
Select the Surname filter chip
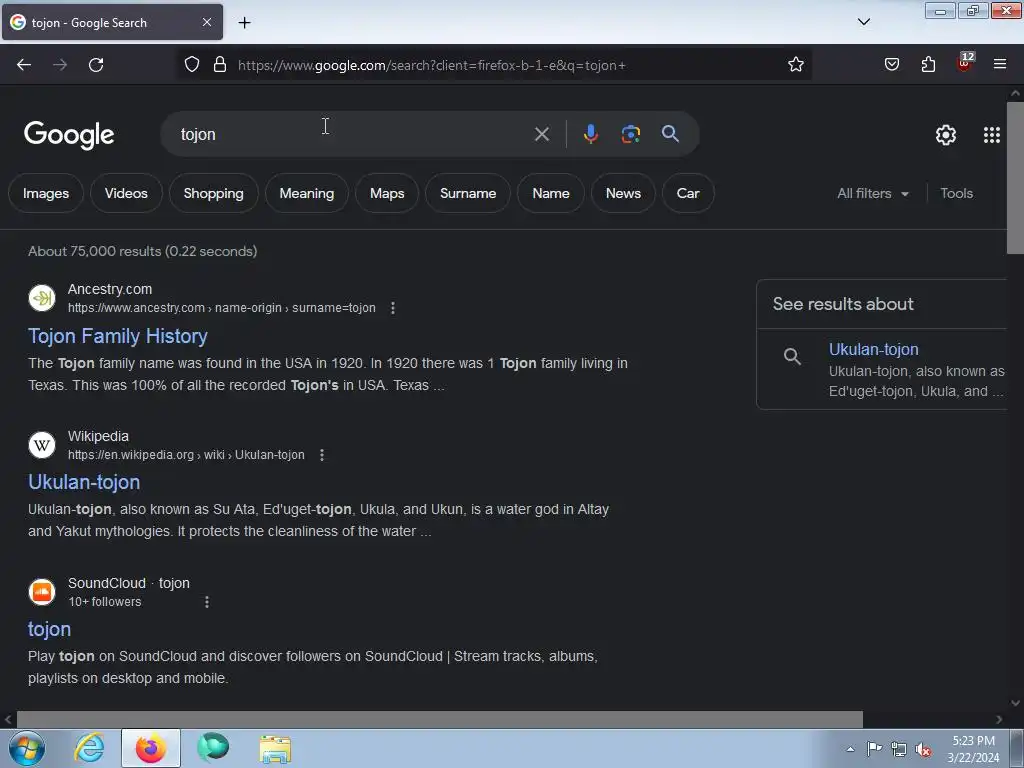468,193
